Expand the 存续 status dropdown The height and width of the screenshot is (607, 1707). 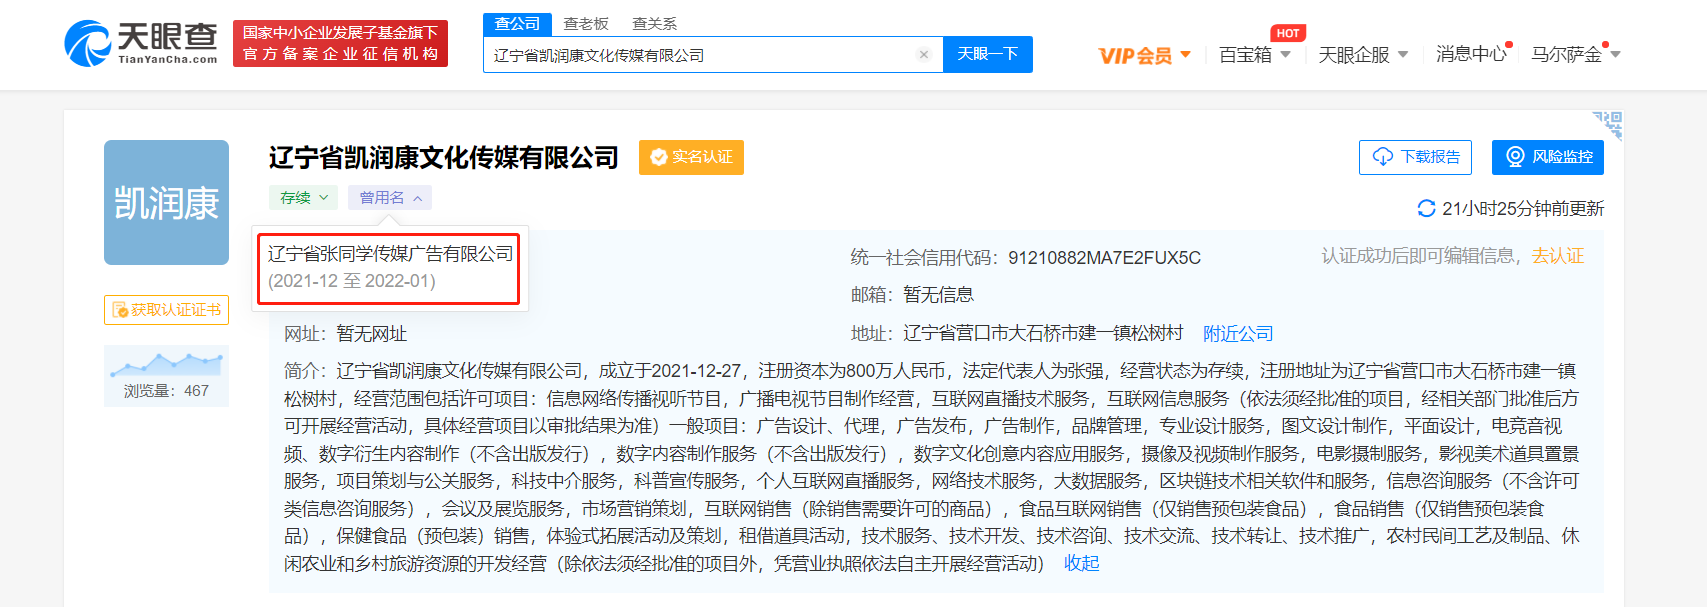coord(303,198)
